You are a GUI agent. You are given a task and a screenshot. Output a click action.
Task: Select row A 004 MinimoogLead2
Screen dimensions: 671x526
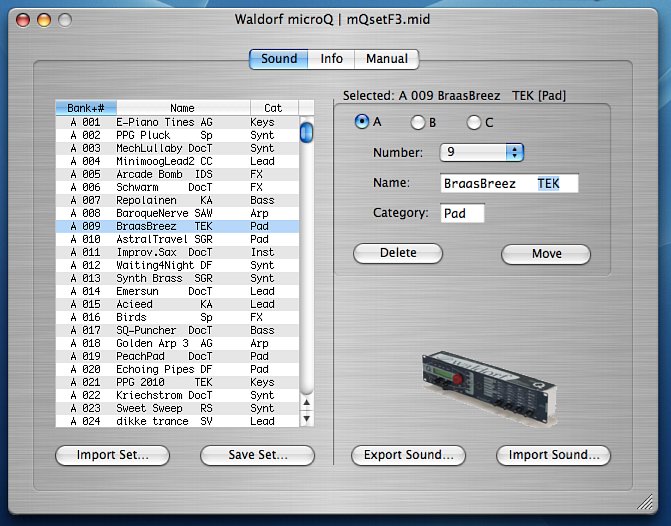tap(177, 161)
